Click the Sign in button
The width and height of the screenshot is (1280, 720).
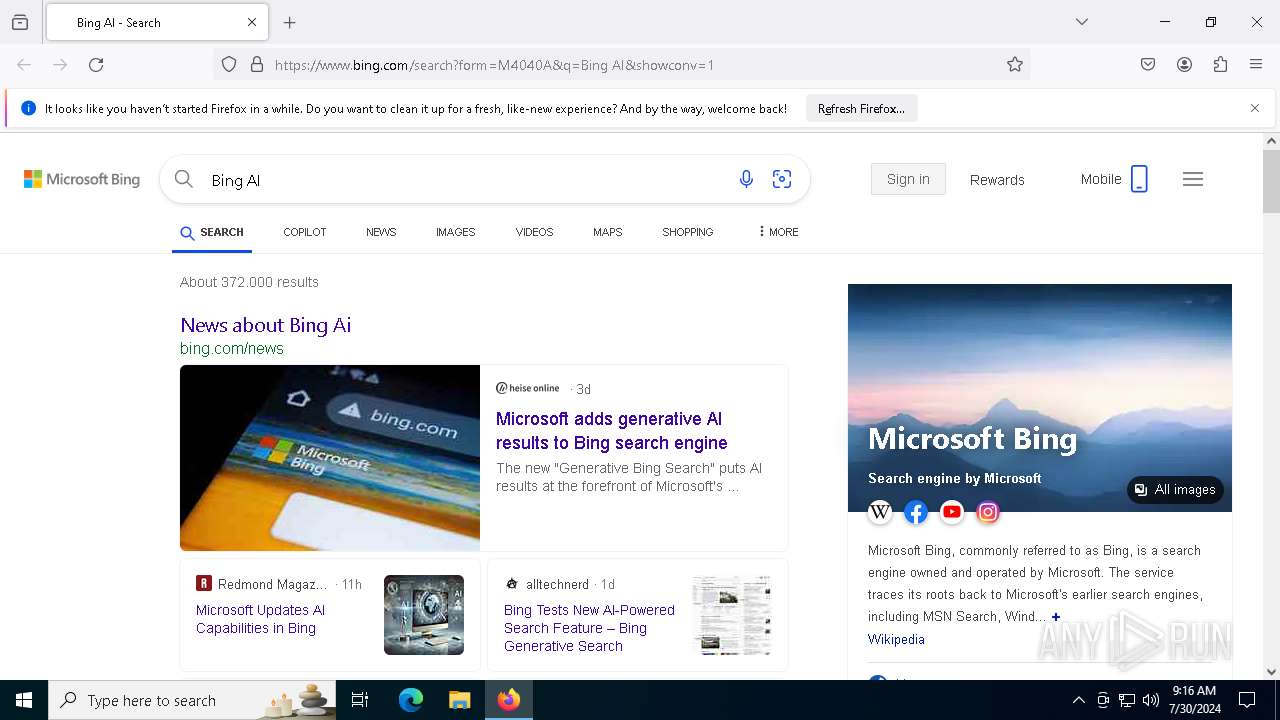coord(908,179)
